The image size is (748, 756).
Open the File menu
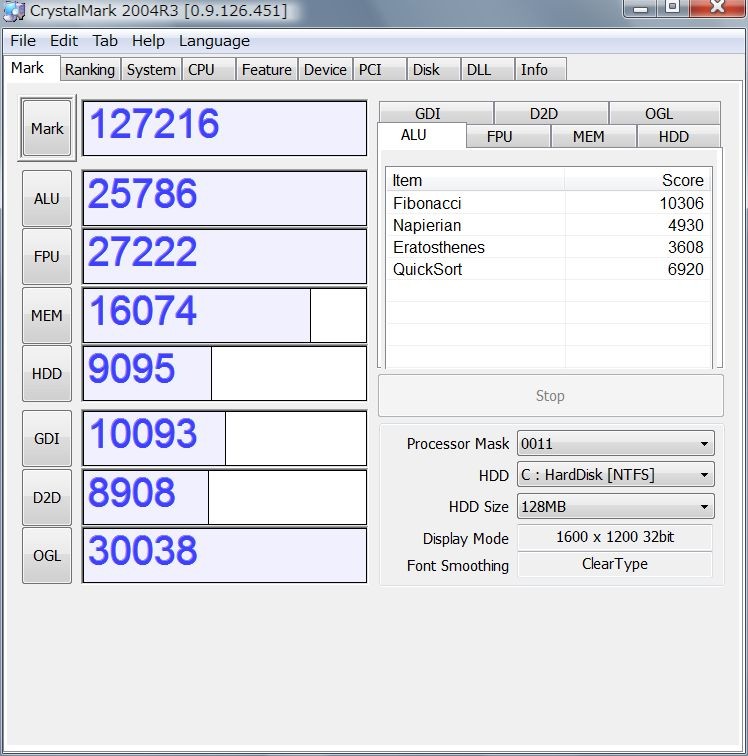23,41
